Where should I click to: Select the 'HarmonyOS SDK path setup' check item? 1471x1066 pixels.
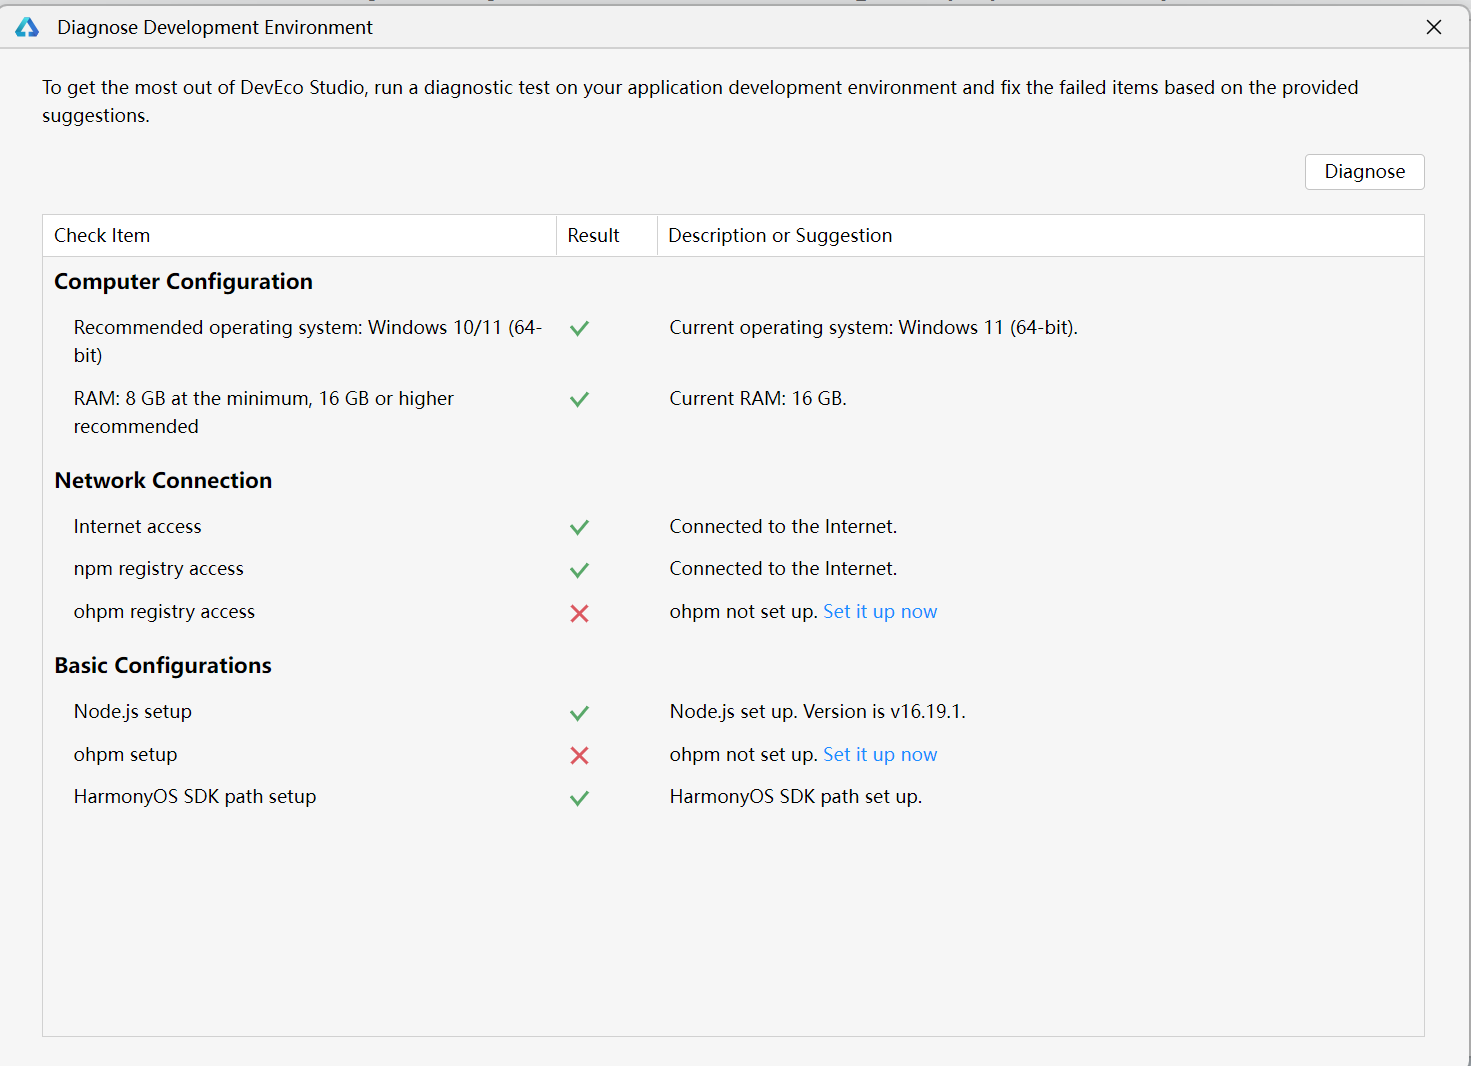(x=195, y=797)
